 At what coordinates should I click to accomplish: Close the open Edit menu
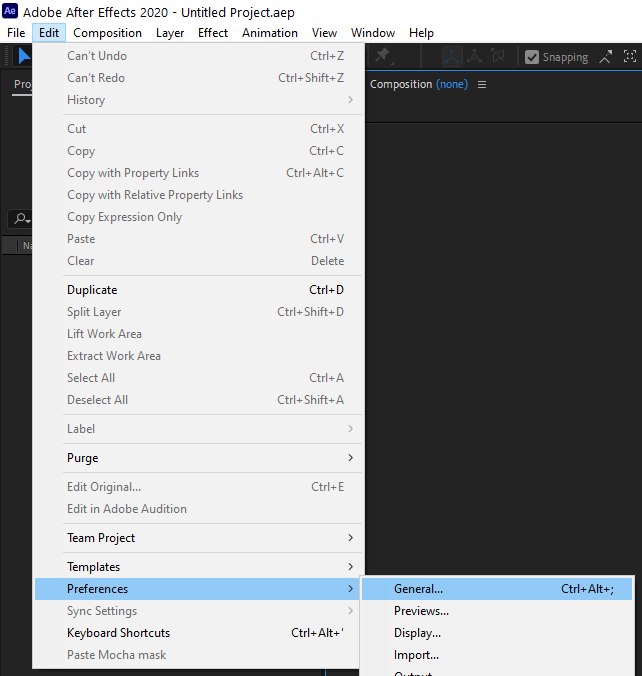(49, 33)
